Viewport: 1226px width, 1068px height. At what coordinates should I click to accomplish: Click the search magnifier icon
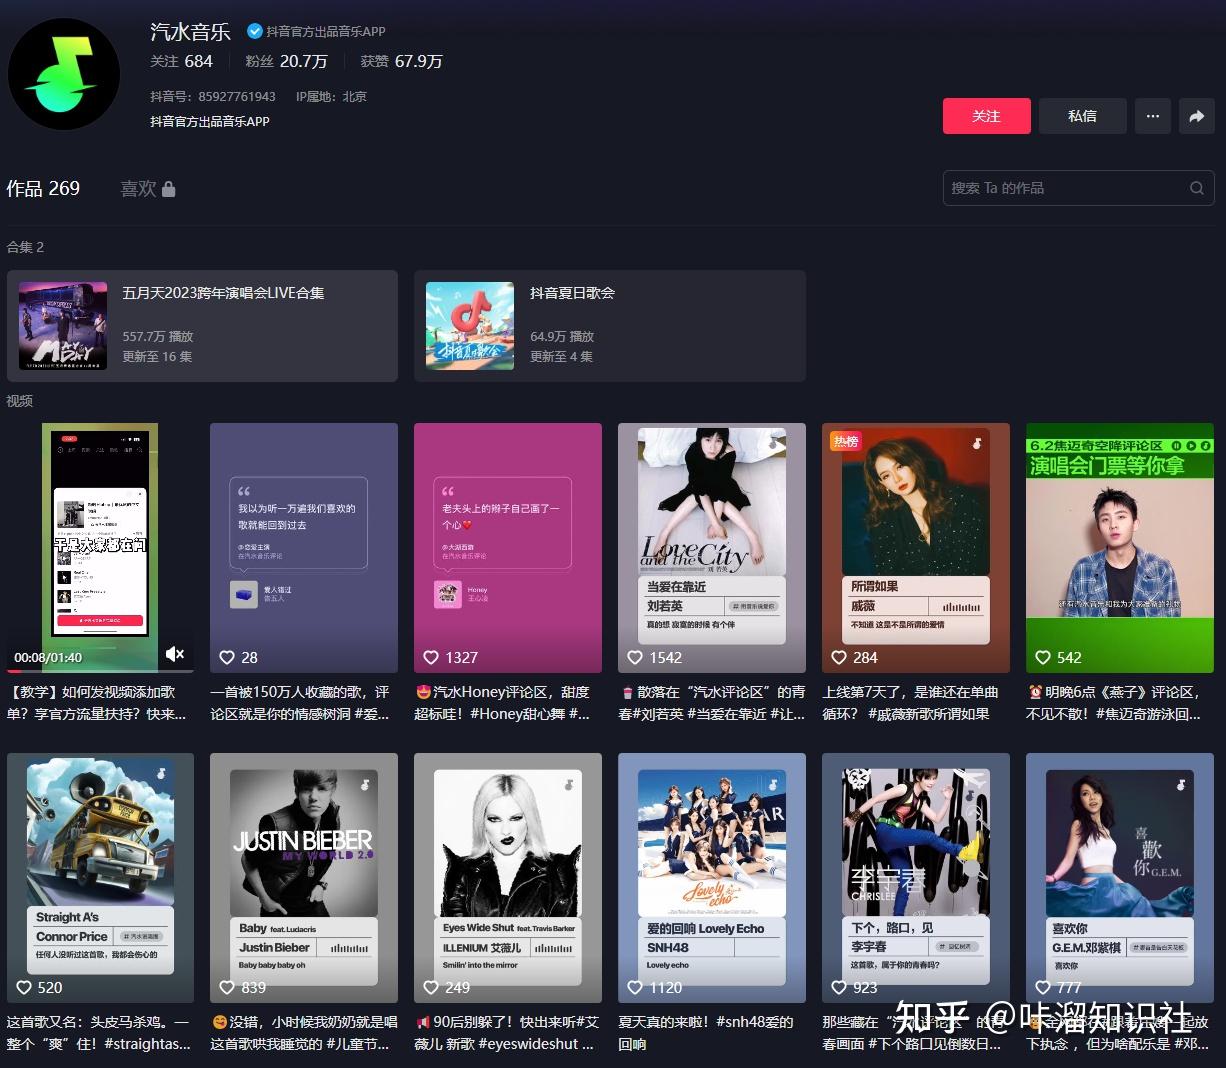point(1196,188)
